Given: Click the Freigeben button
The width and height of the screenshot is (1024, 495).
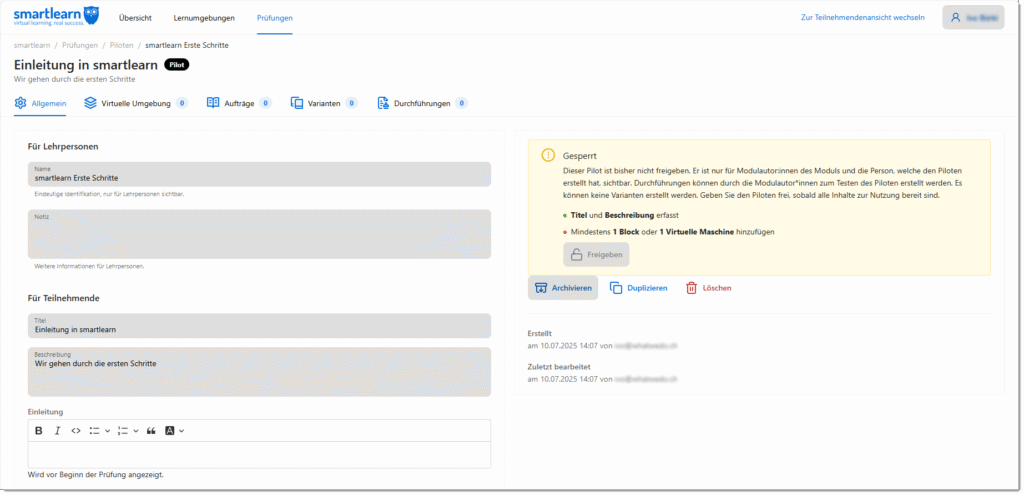Looking at the screenshot, I should click(x=596, y=255).
